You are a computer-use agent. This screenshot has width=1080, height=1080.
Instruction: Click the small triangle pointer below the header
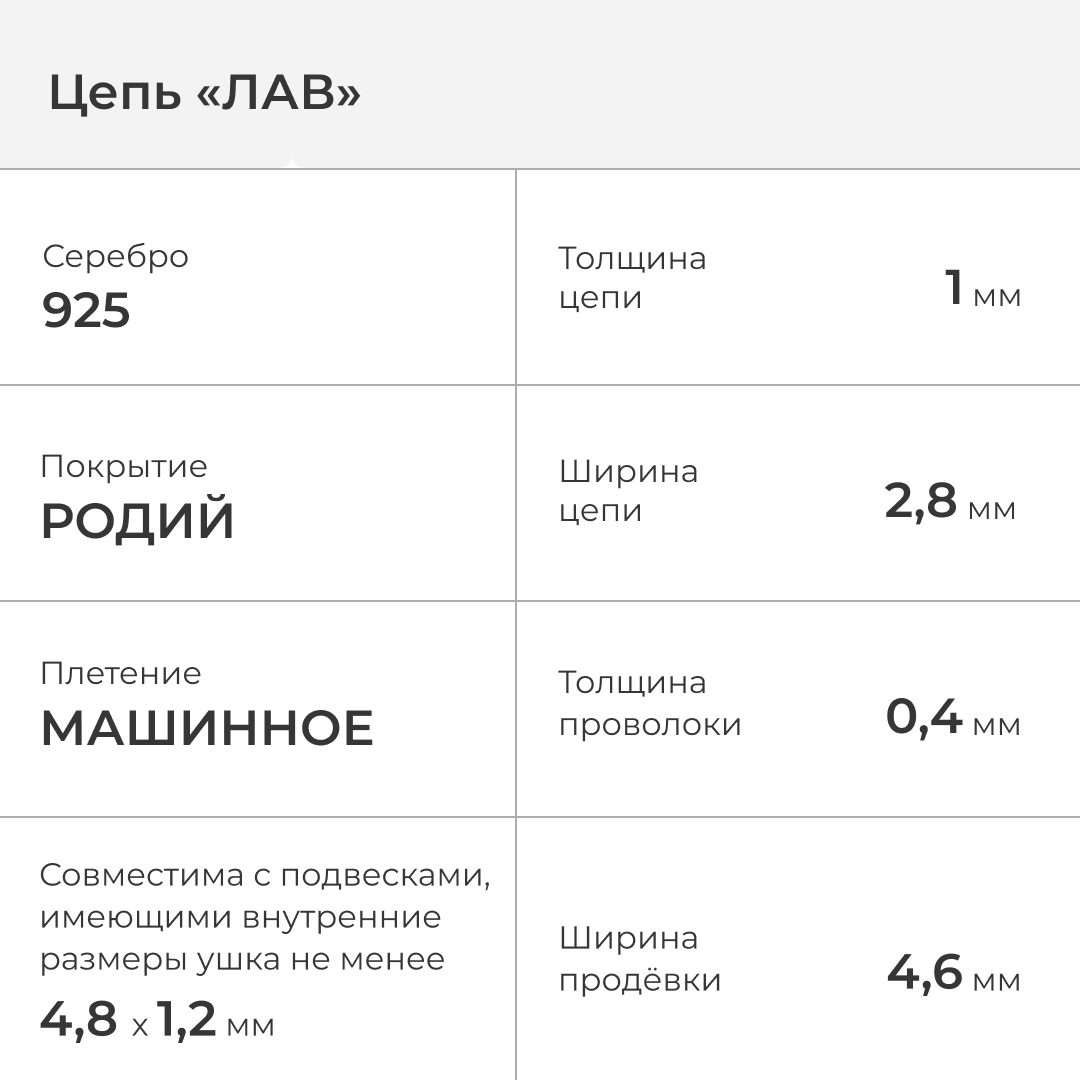click(291, 162)
